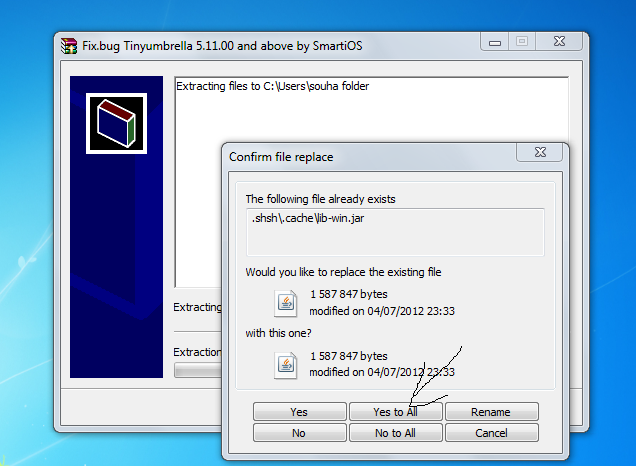Click the WinRAR icon in the title bar
636x466 pixels.
coord(69,46)
